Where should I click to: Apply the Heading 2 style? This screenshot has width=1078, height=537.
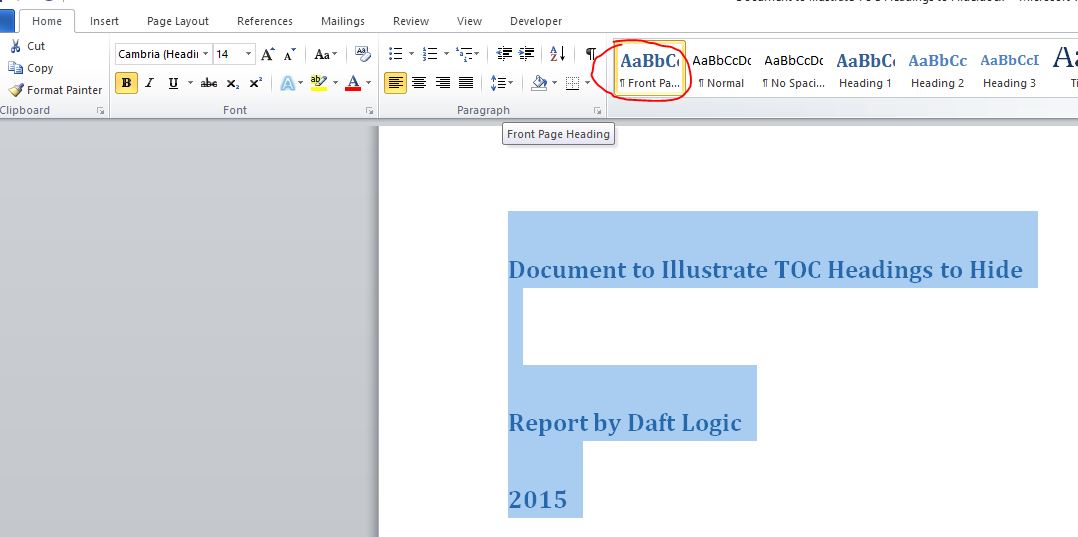pyautogui.click(x=938, y=69)
